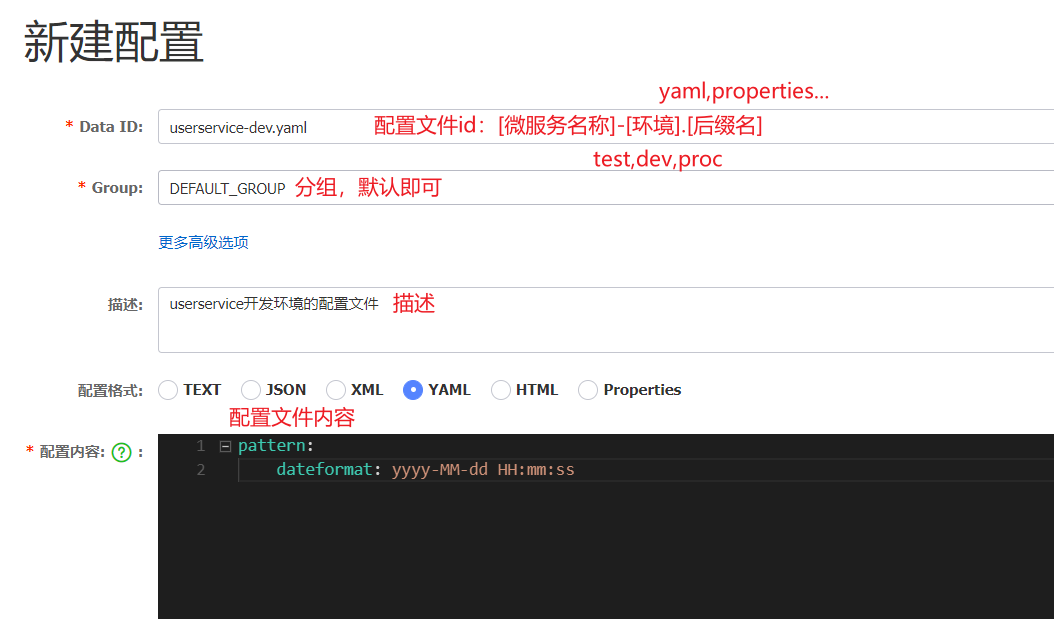Click the Group field label

click(x=117, y=188)
